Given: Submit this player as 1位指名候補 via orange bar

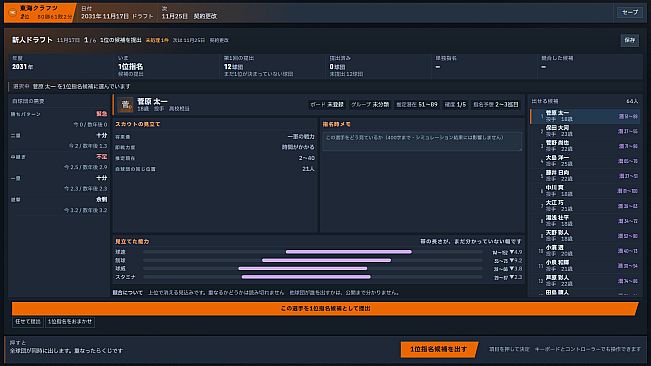Looking at the screenshot, I should click(x=325, y=309).
